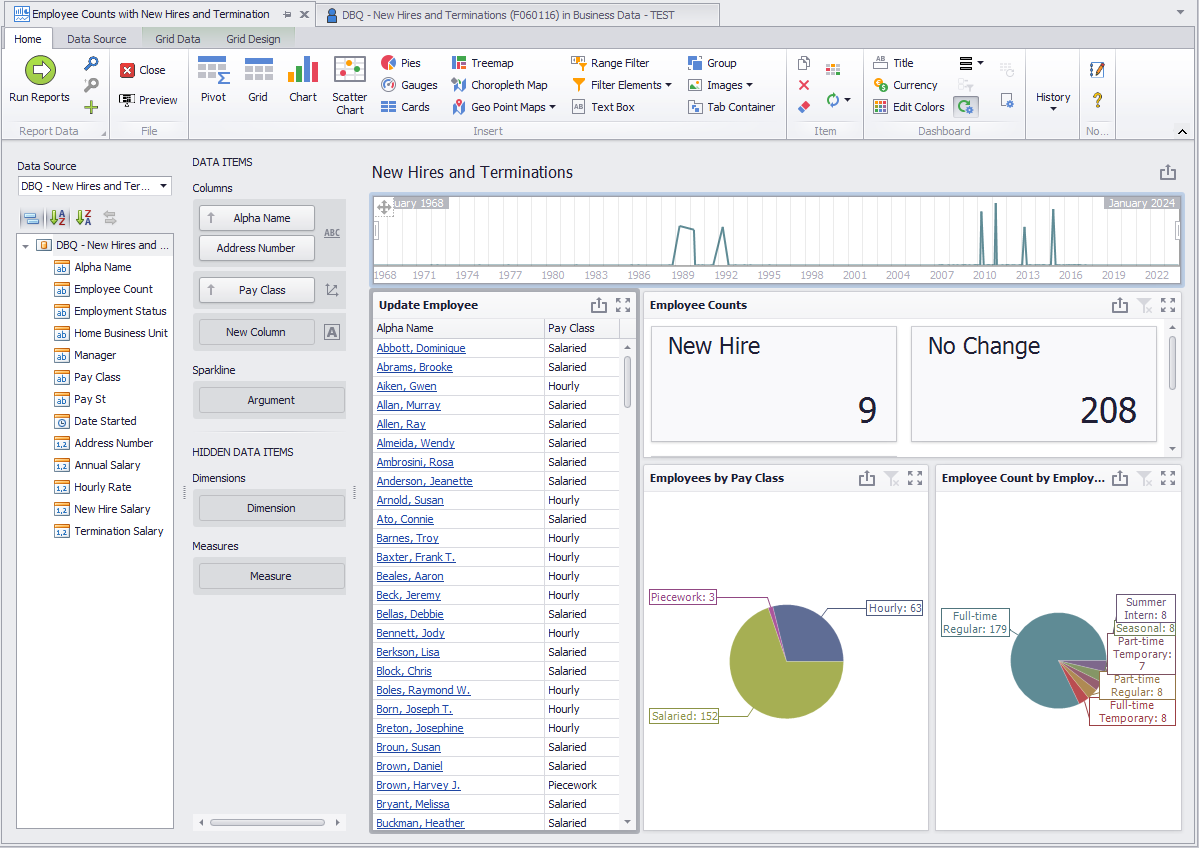Image resolution: width=1199 pixels, height=848 pixels.
Task: Click the sort A-Z ascending icon
Action: point(57,218)
